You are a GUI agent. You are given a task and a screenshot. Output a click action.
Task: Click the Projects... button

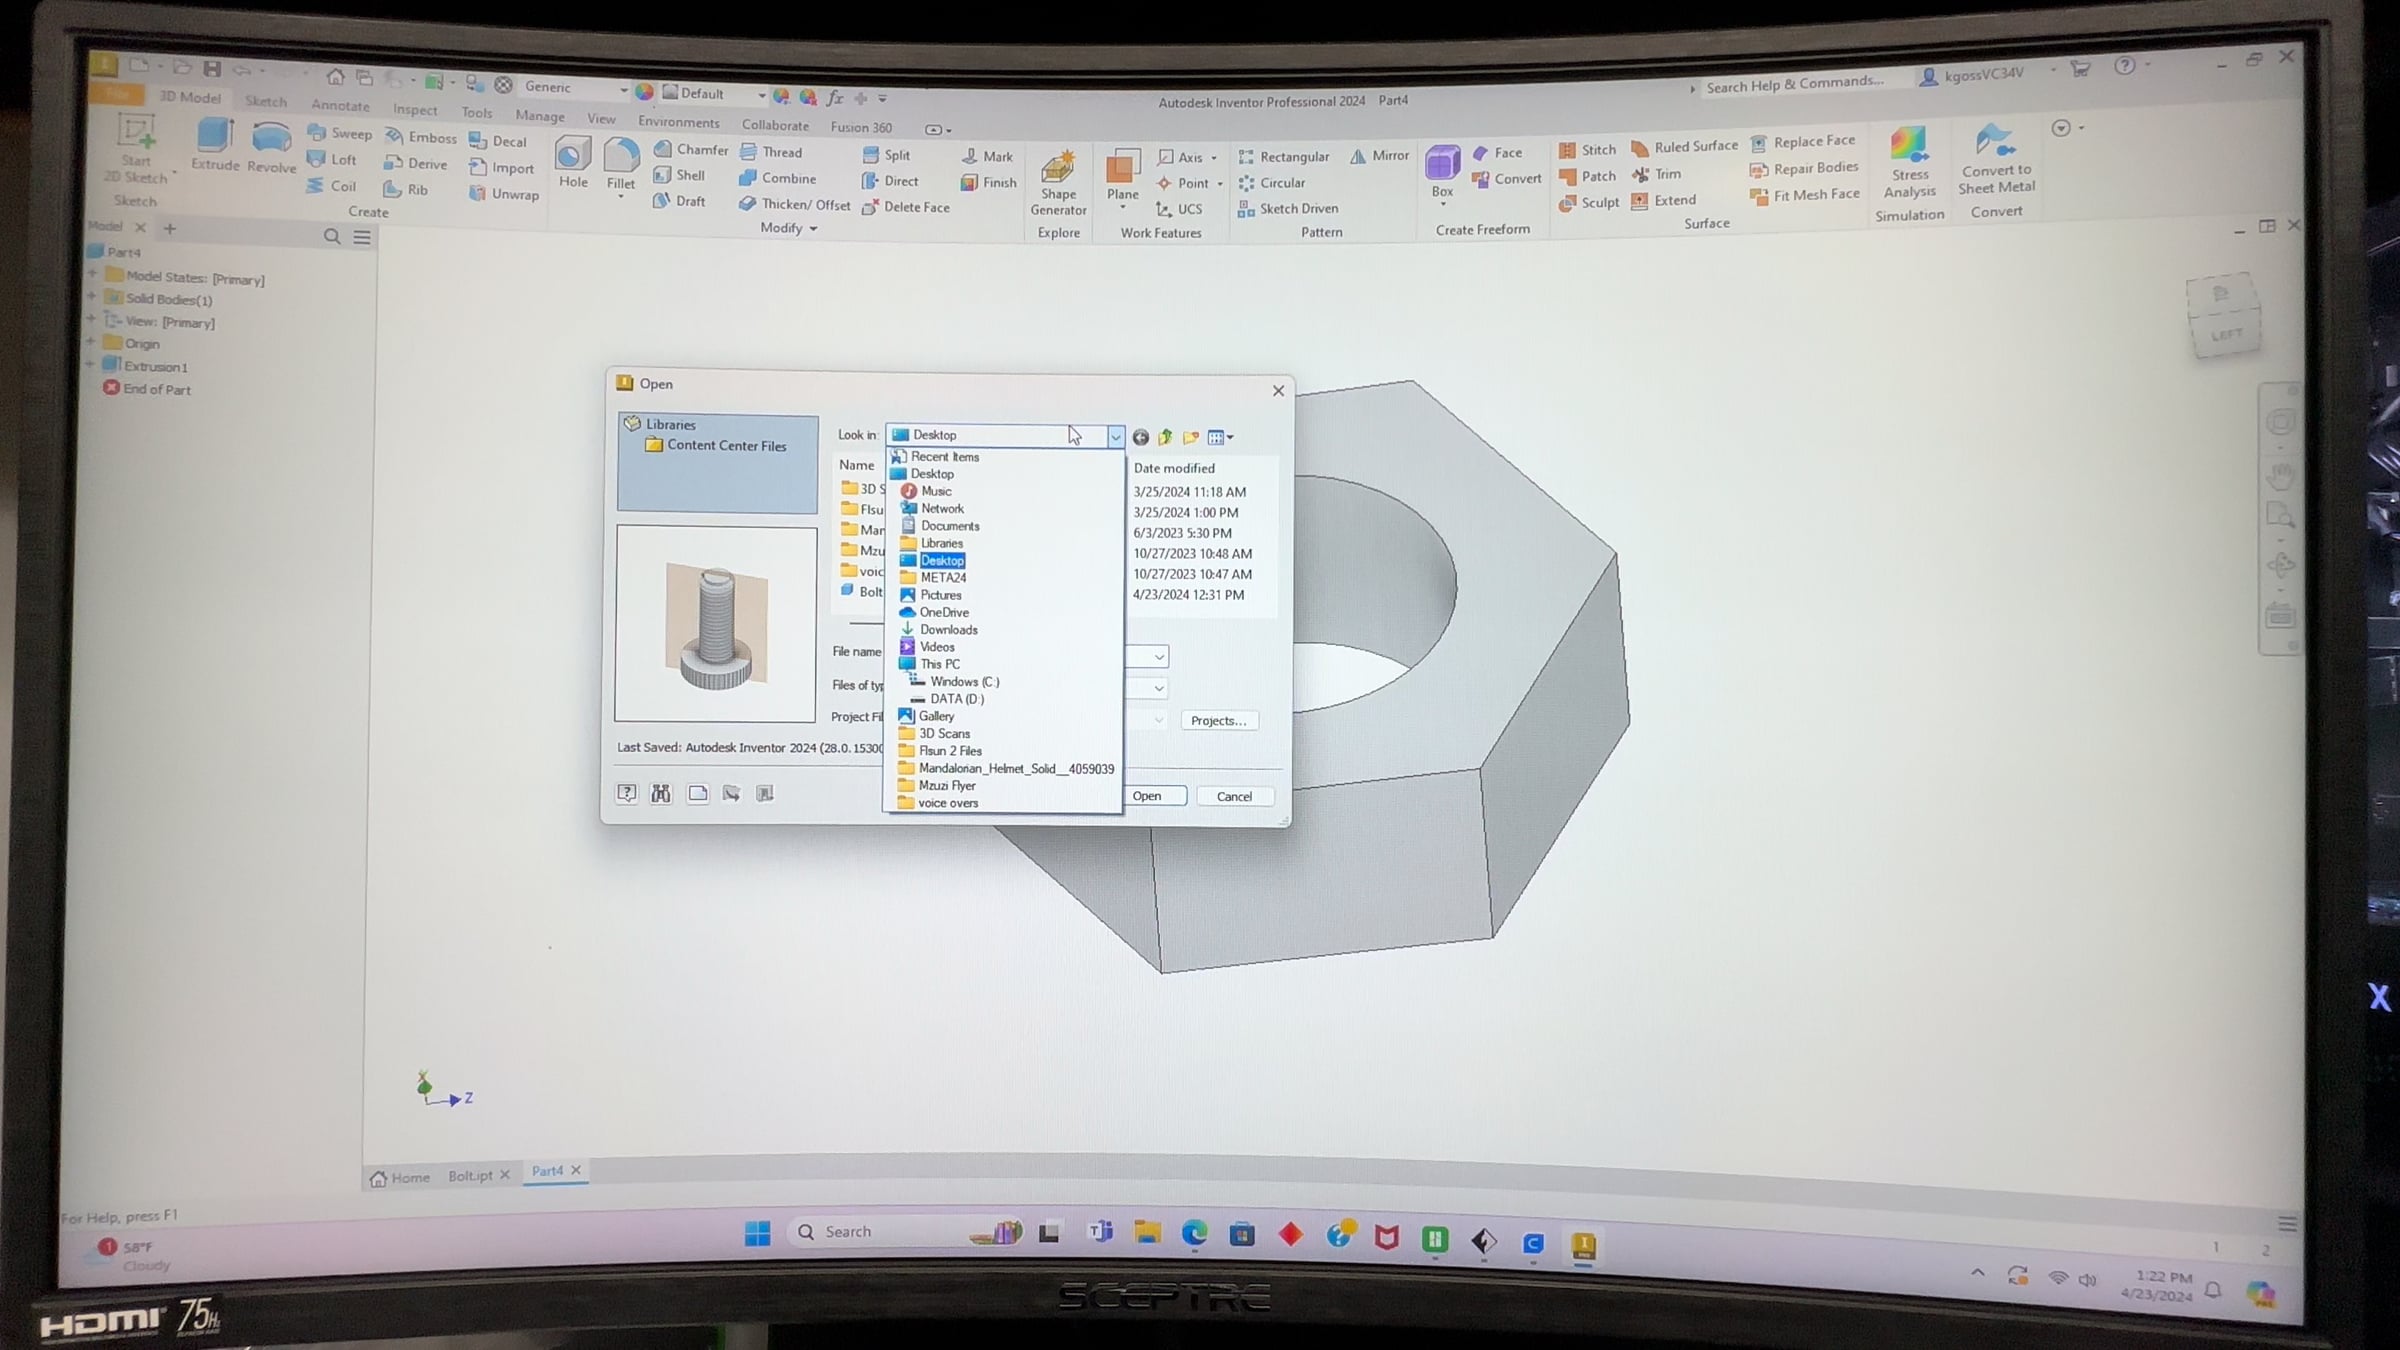pos(1218,720)
